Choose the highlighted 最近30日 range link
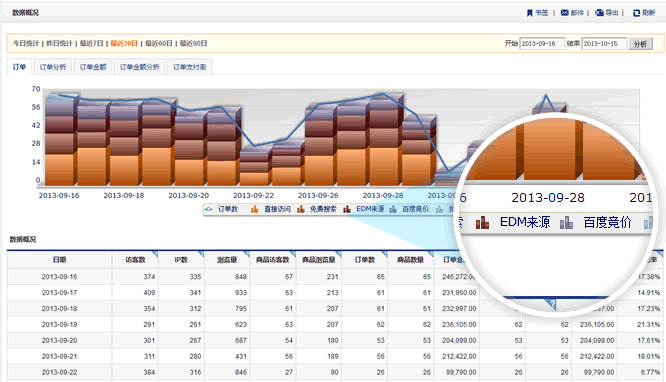Screen dimensions: 666x382 tap(124, 43)
